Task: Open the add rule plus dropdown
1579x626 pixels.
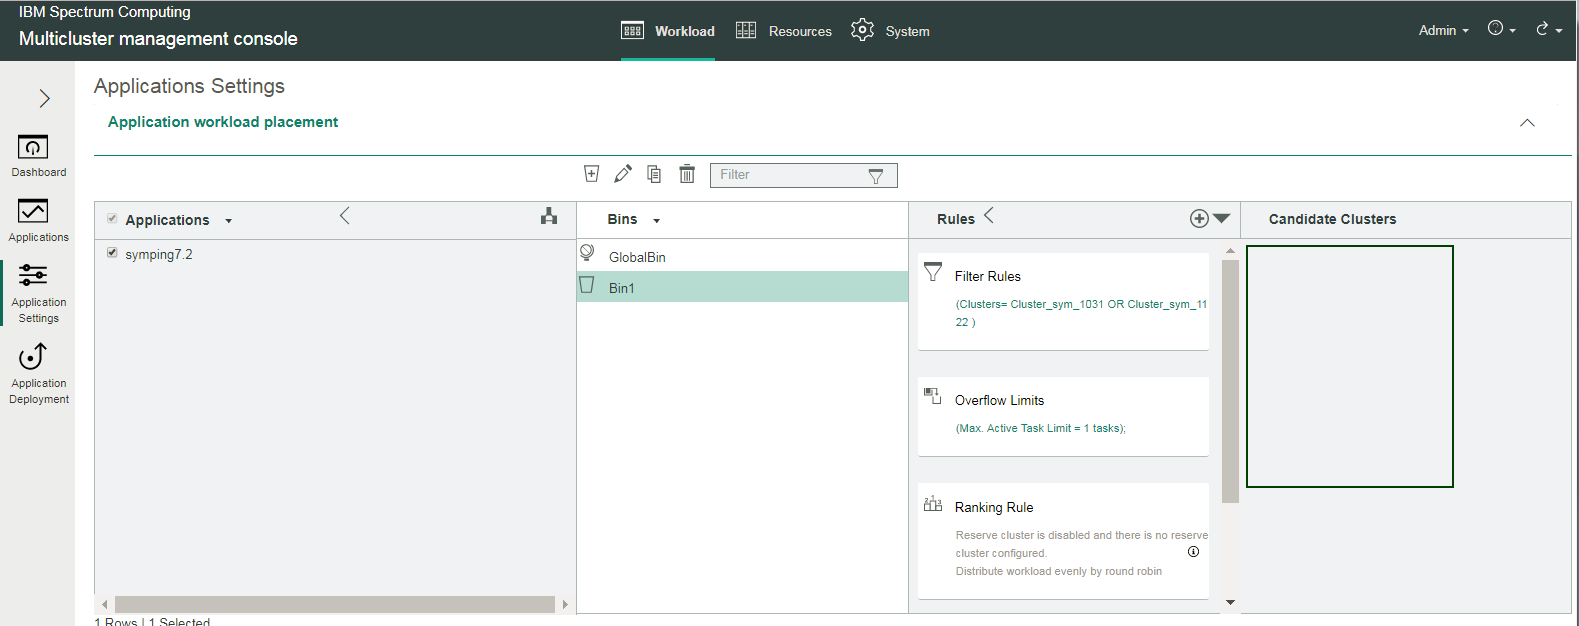Action: [x=1210, y=218]
